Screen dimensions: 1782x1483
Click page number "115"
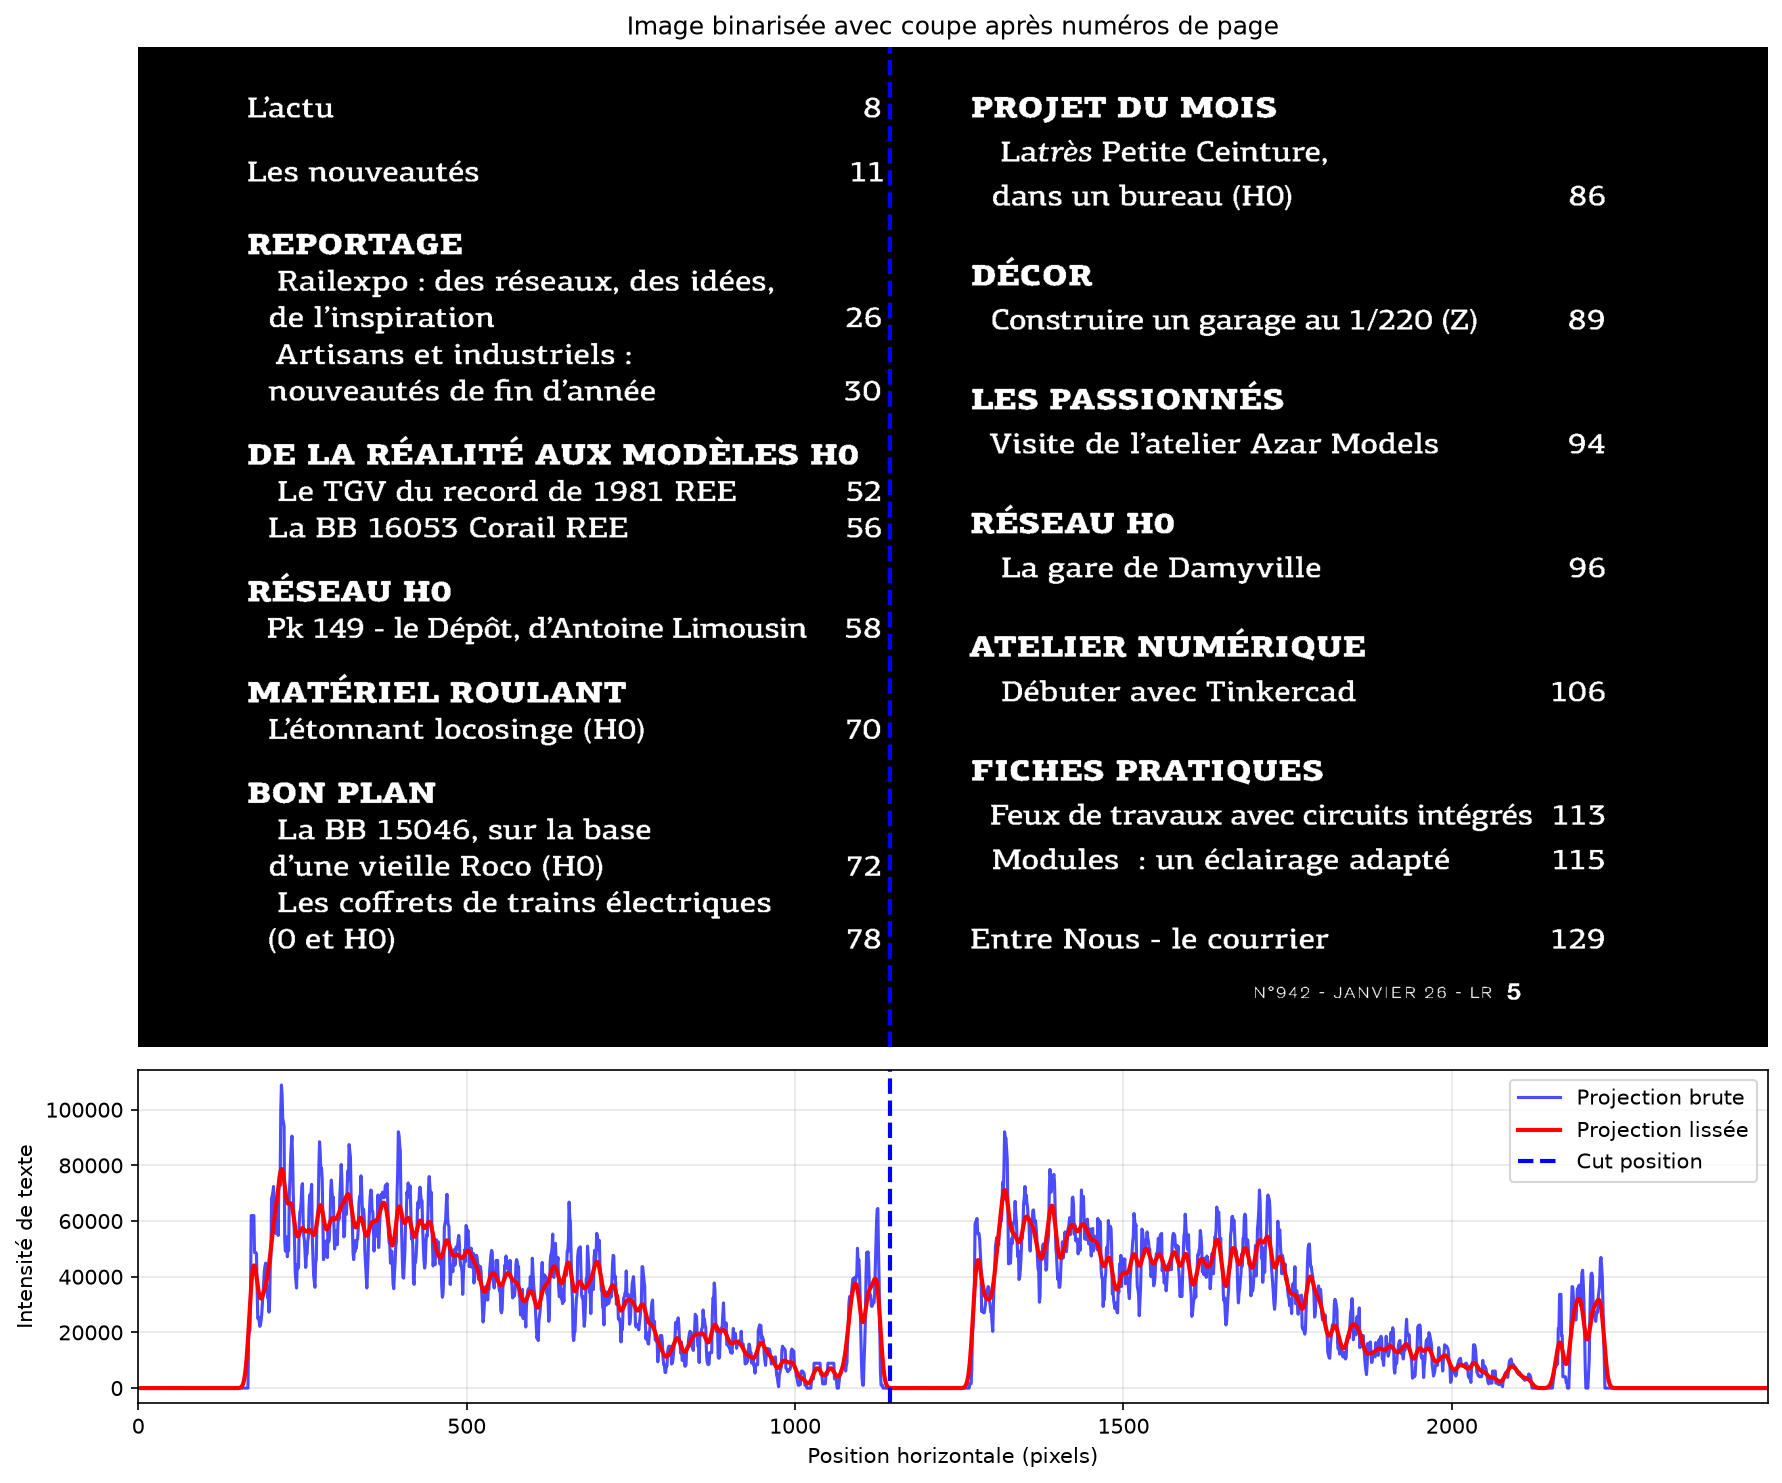point(1579,860)
